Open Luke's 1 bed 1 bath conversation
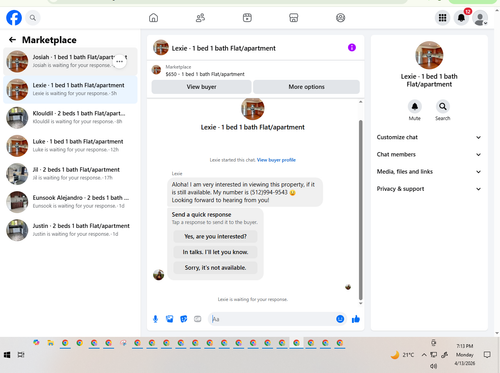 click(x=70, y=146)
